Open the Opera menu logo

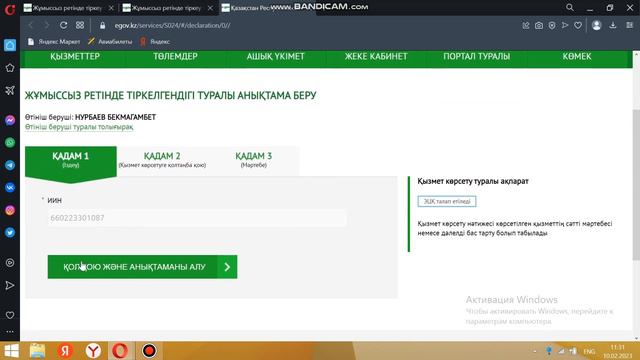coord(10,9)
